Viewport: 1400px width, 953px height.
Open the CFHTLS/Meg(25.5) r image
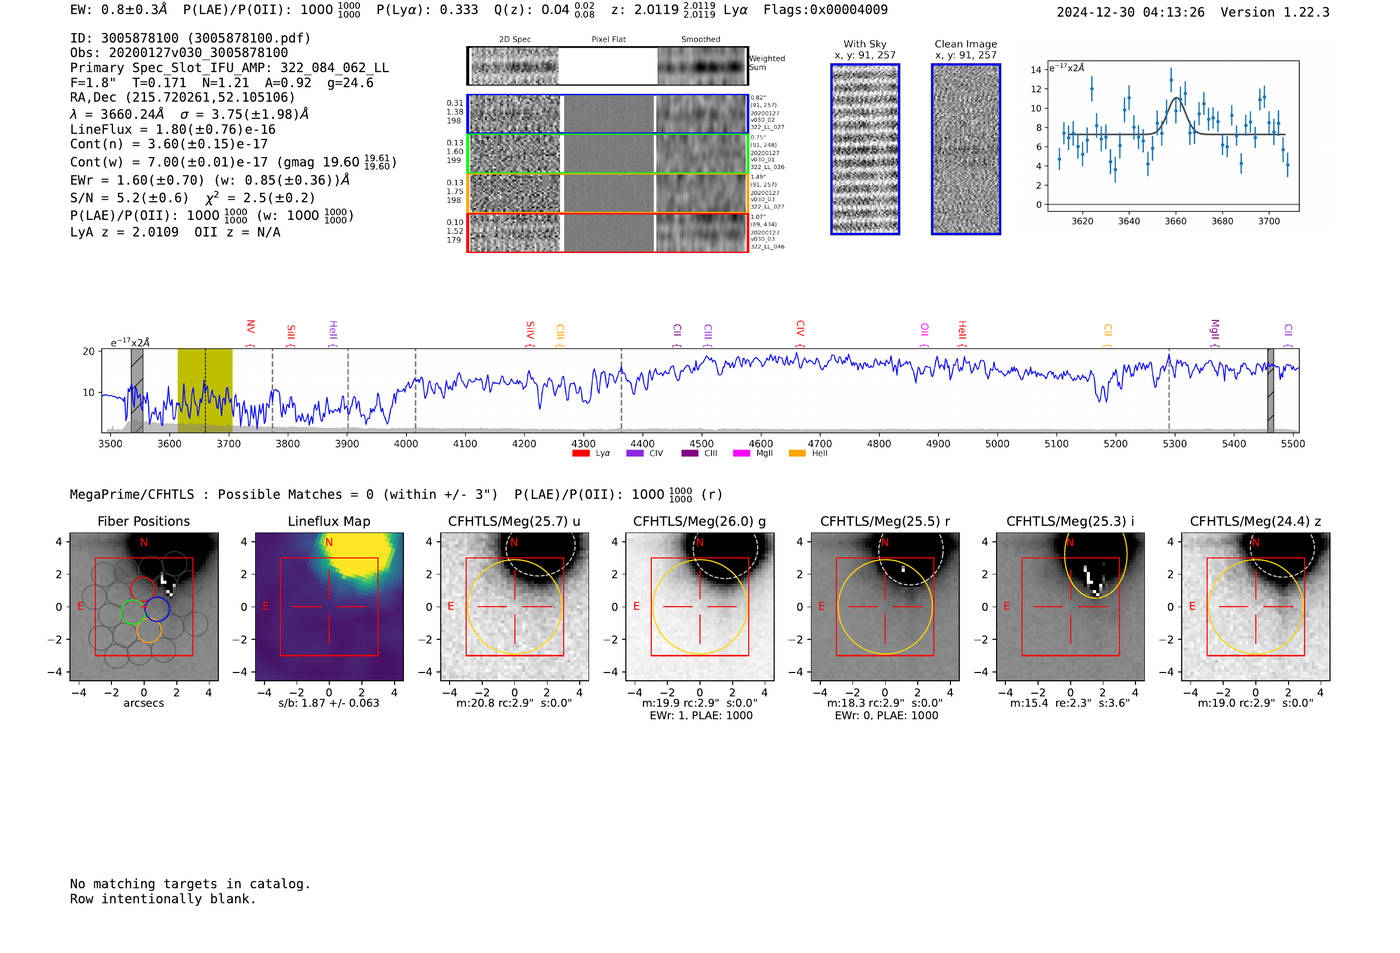(x=884, y=606)
